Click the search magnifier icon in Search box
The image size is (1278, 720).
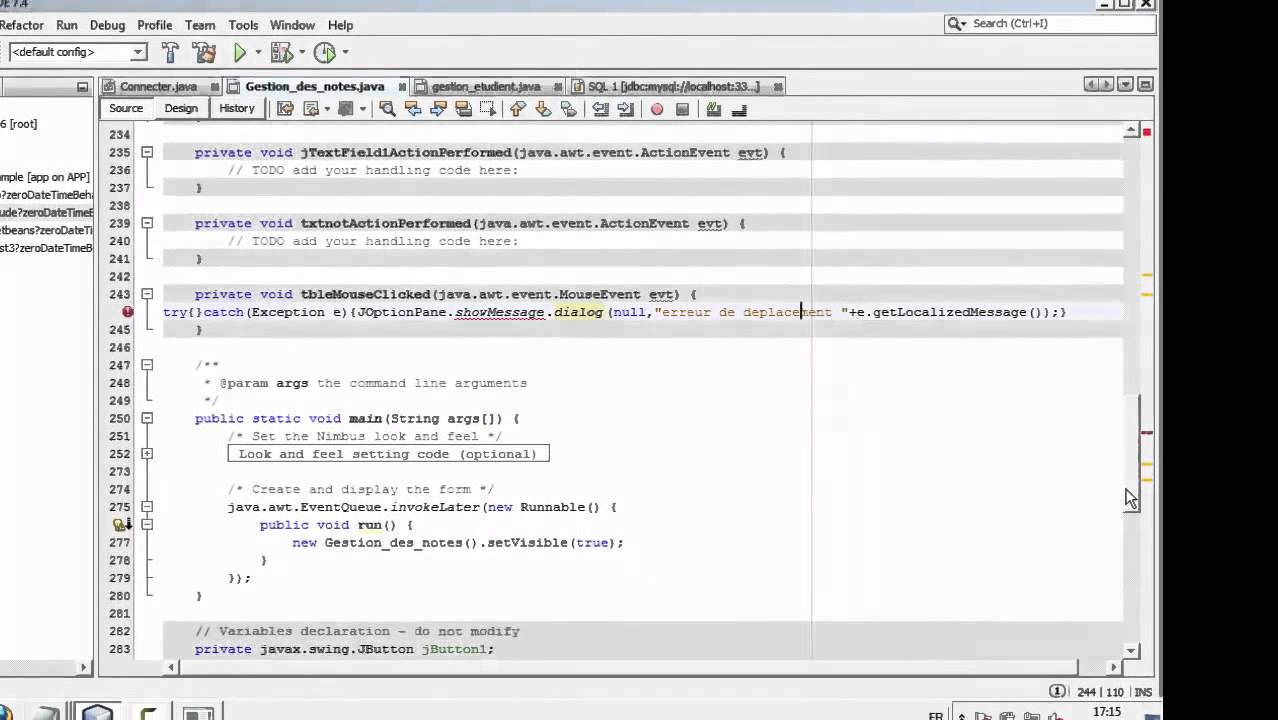pyautogui.click(x=956, y=23)
